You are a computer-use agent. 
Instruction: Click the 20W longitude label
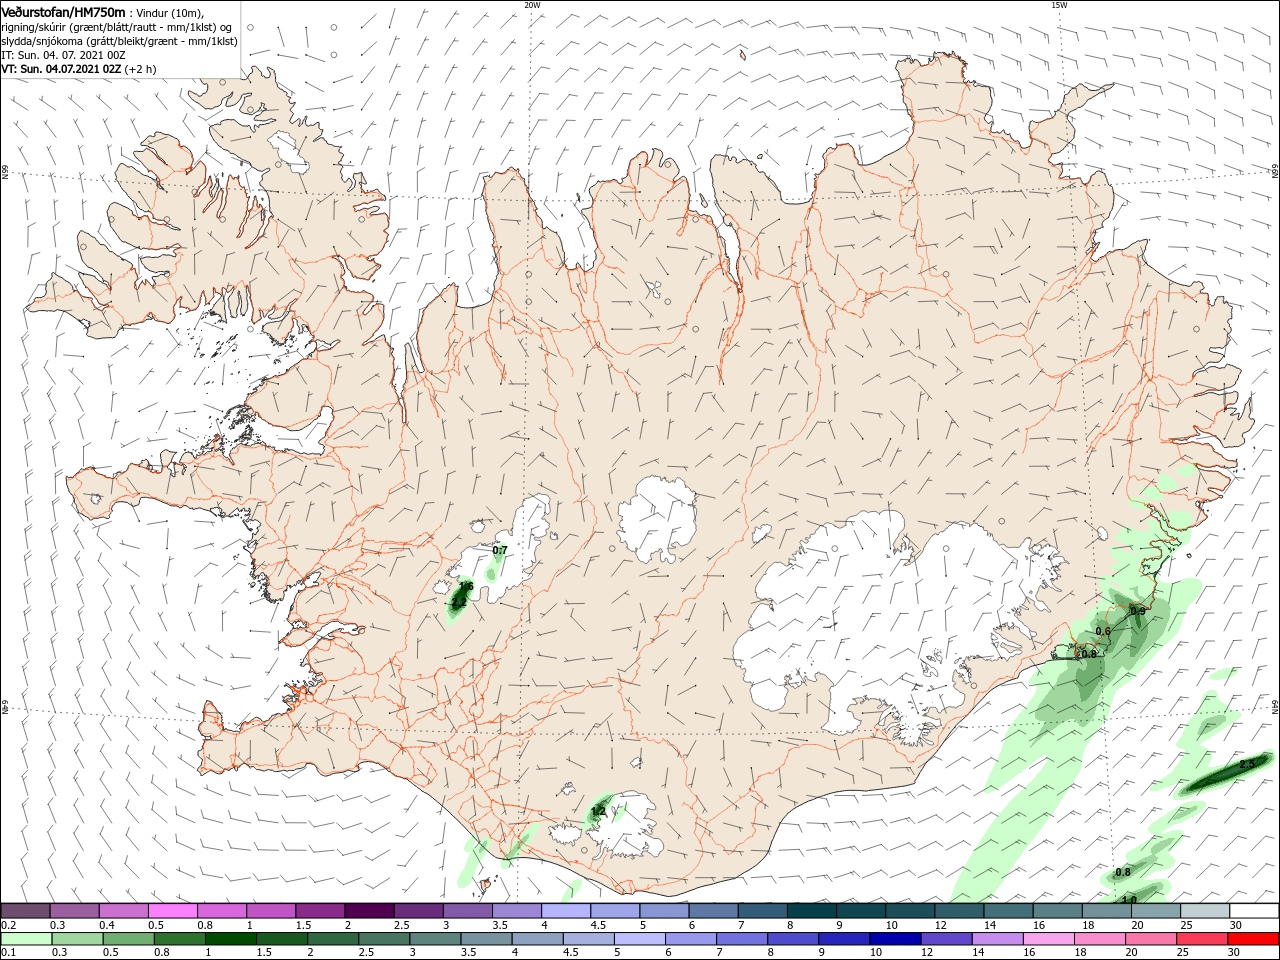(532, 4)
